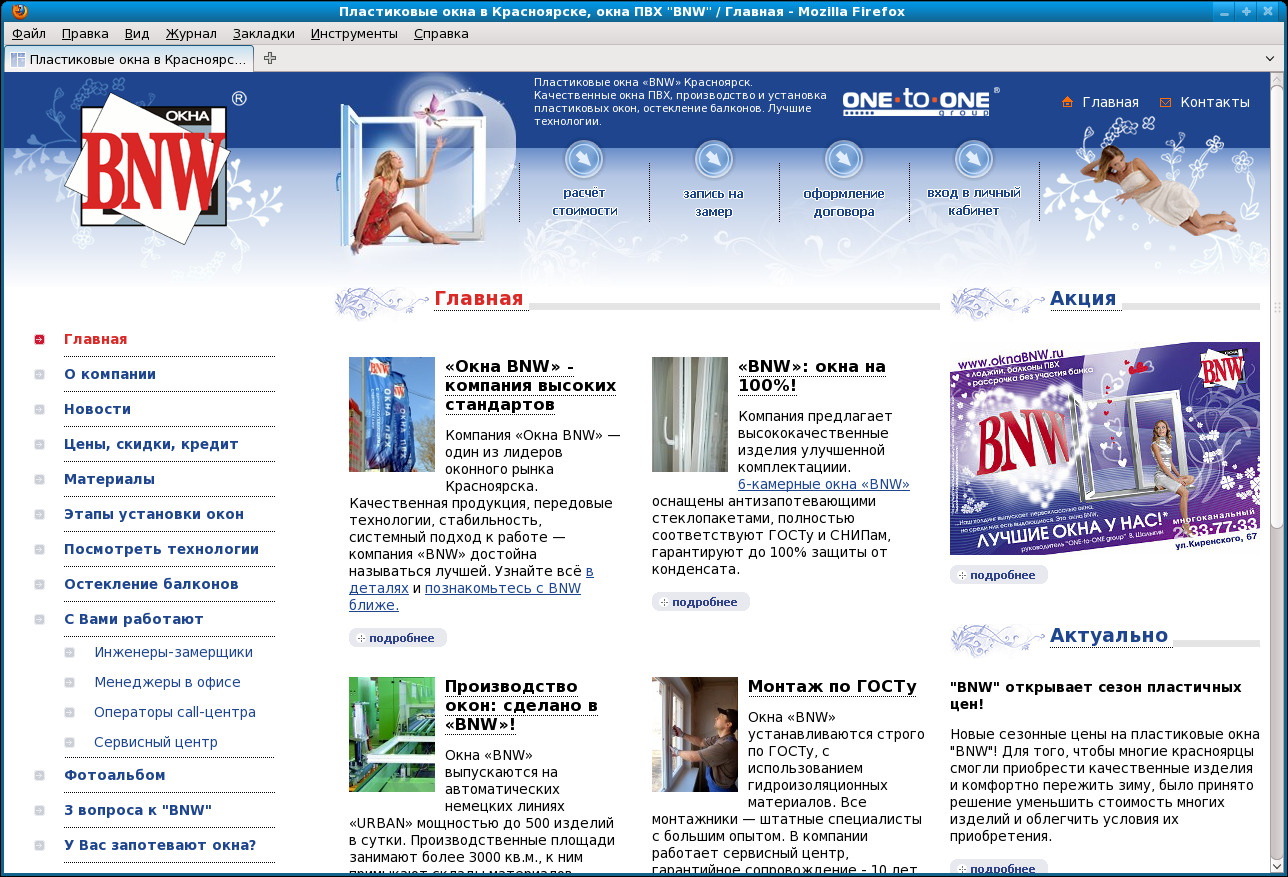
Task: Click bullet beside 'О компании' sidebar item
Action: point(39,374)
